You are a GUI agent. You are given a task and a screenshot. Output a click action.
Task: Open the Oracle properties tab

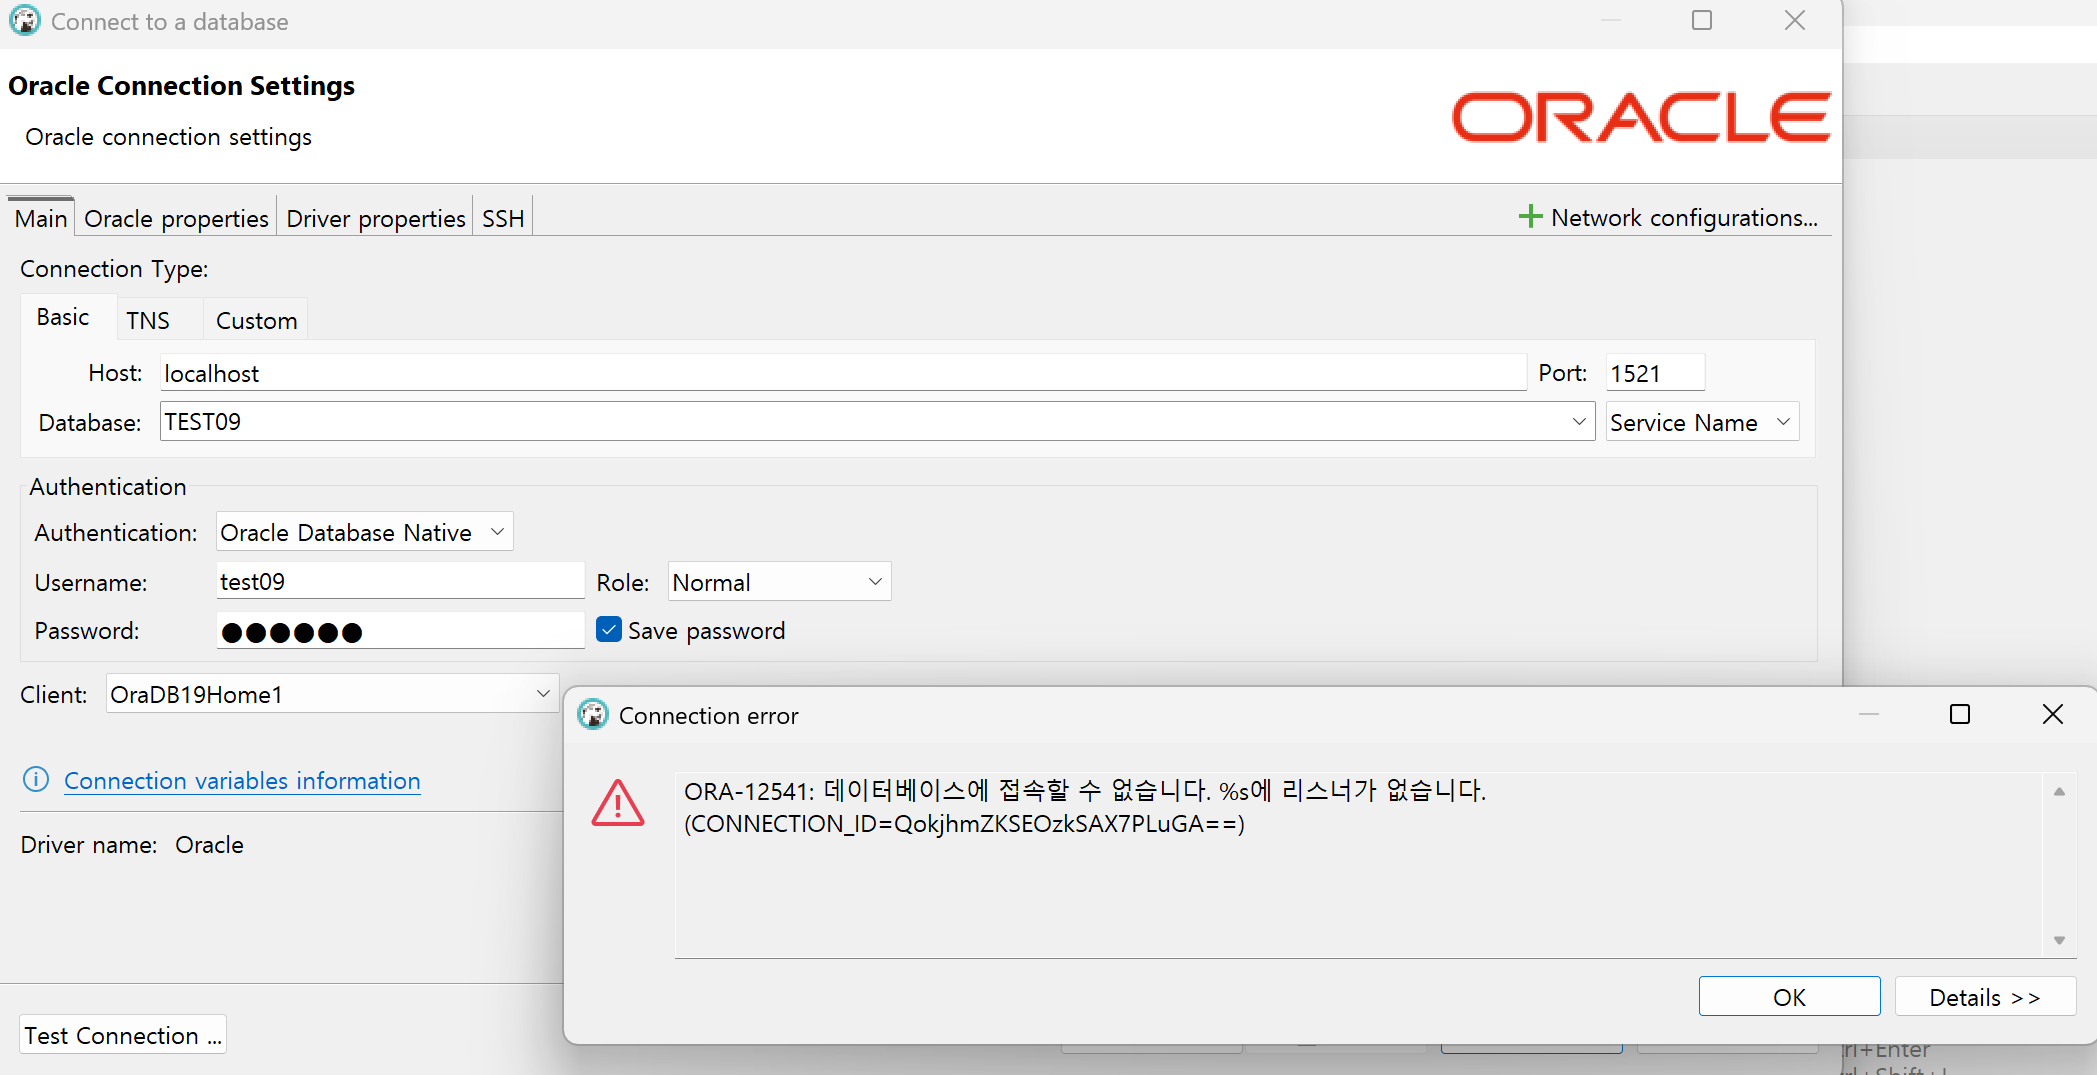point(176,218)
